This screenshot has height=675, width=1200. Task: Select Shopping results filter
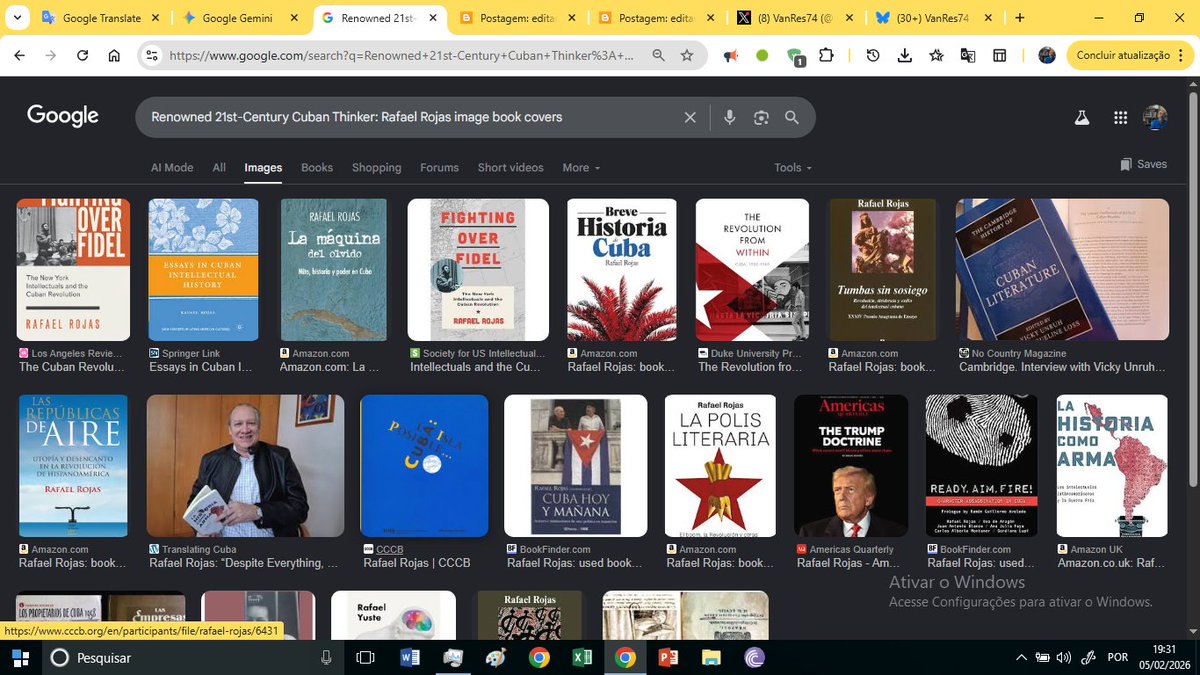[x=376, y=168]
